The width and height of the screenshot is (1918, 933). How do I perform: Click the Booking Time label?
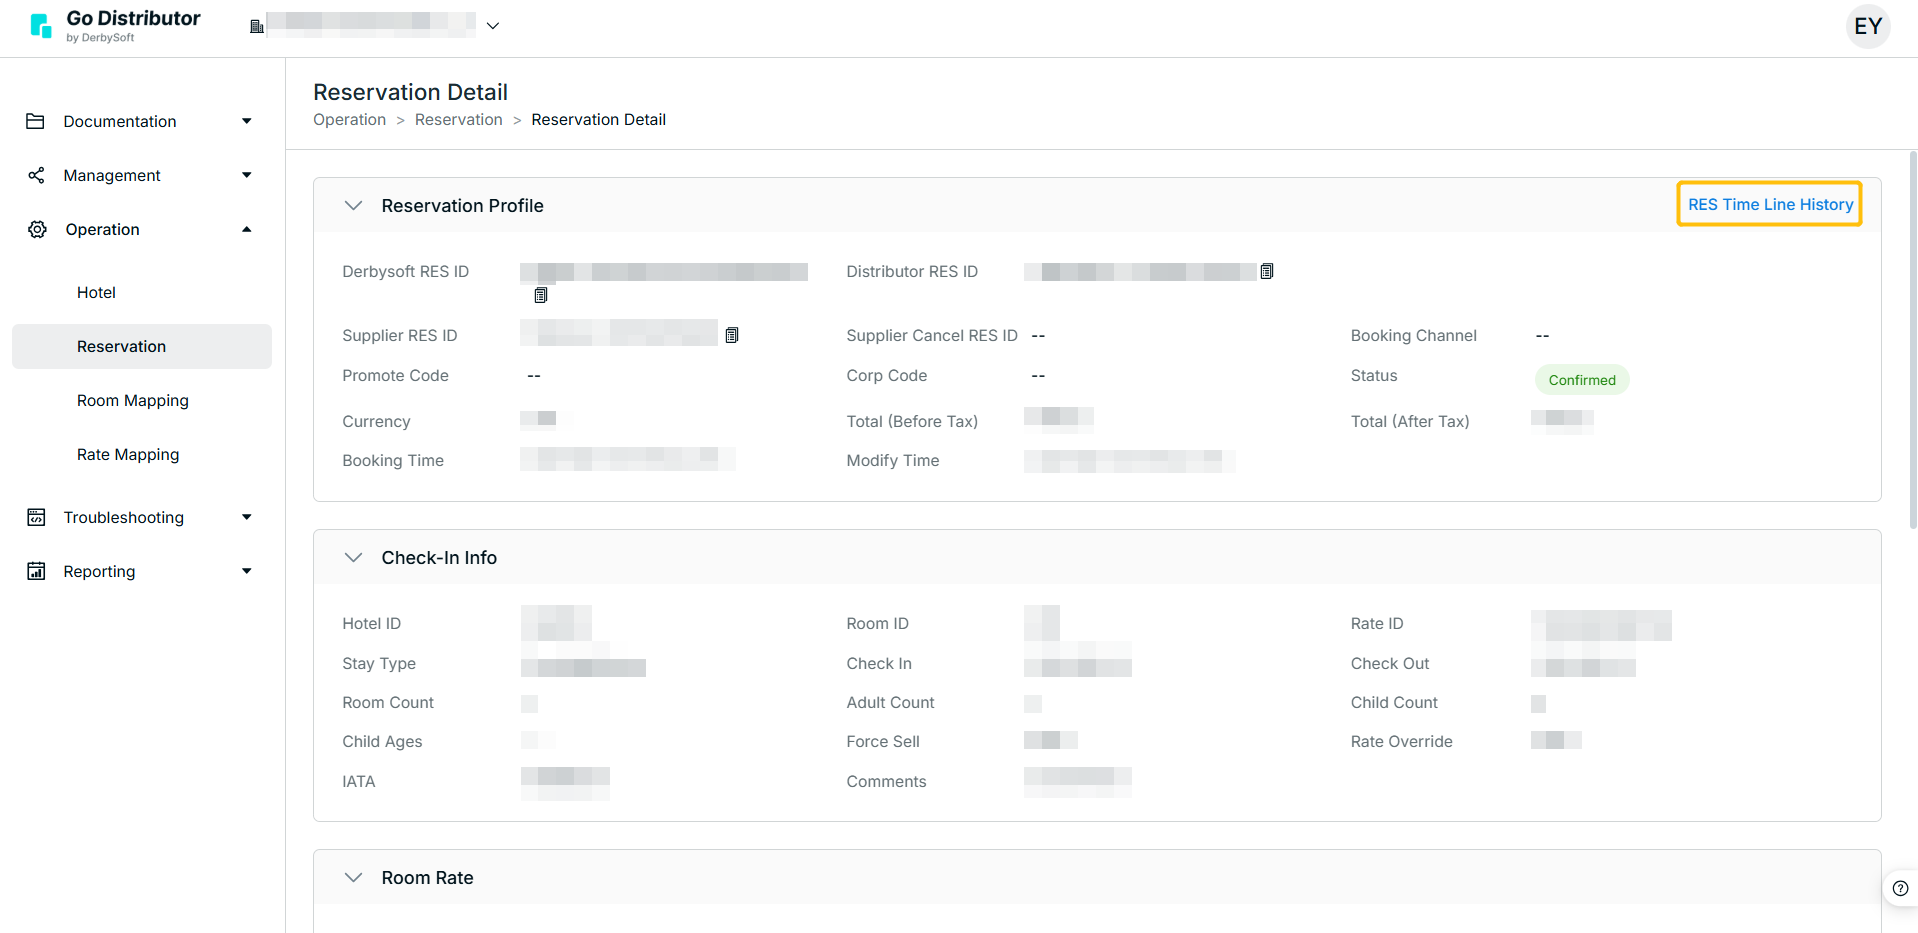[x=393, y=460]
